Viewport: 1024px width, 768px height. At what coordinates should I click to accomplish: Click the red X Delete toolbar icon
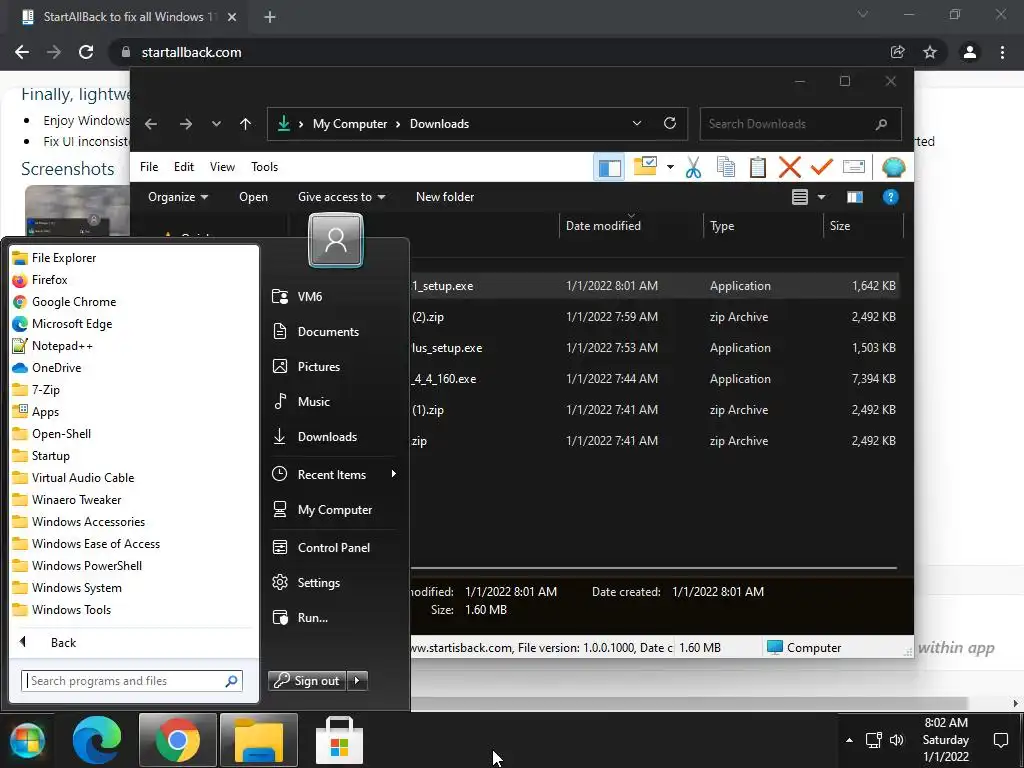coord(790,167)
